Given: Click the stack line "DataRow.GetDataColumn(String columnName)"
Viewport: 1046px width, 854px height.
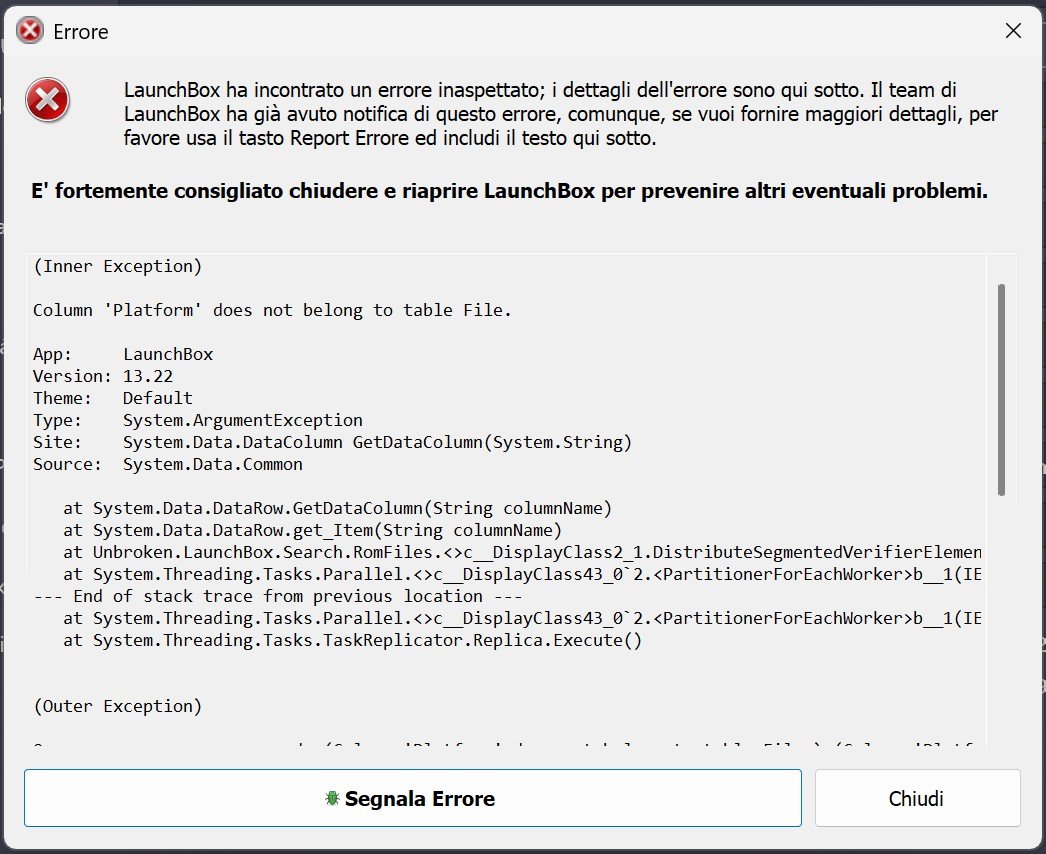Looking at the screenshot, I should click(338, 508).
